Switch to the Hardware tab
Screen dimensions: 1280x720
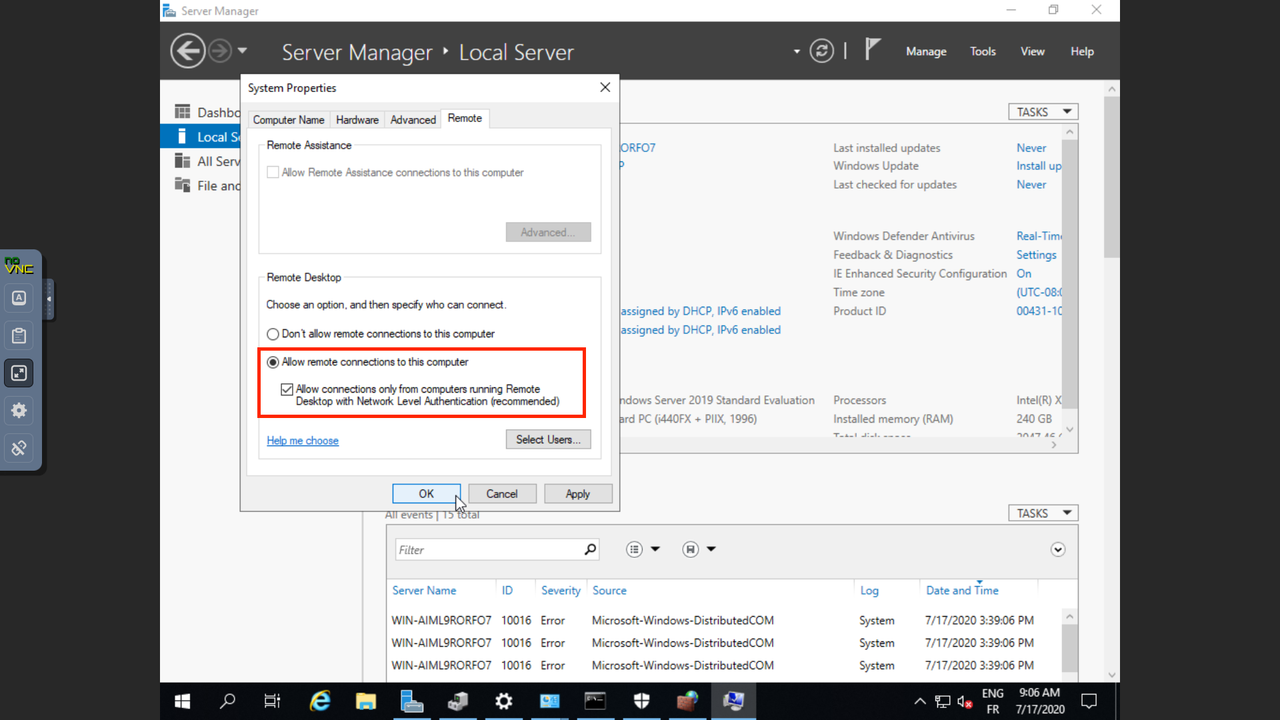pos(357,119)
